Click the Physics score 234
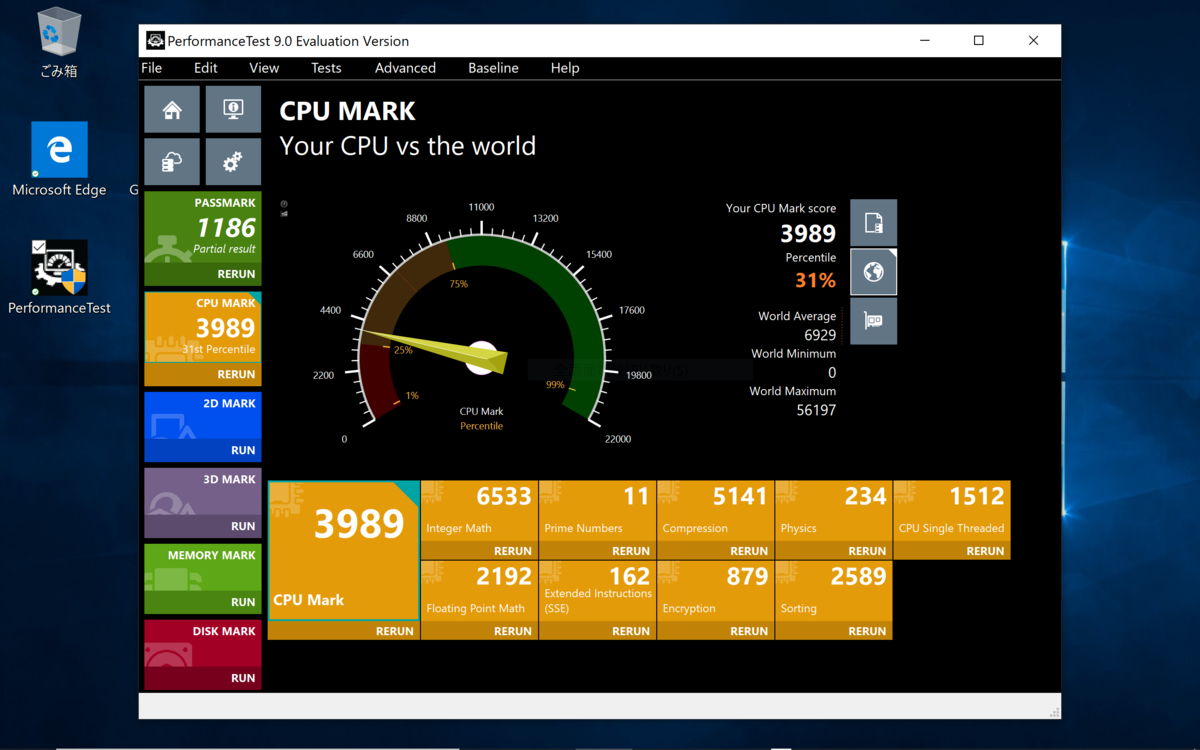 pos(865,497)
